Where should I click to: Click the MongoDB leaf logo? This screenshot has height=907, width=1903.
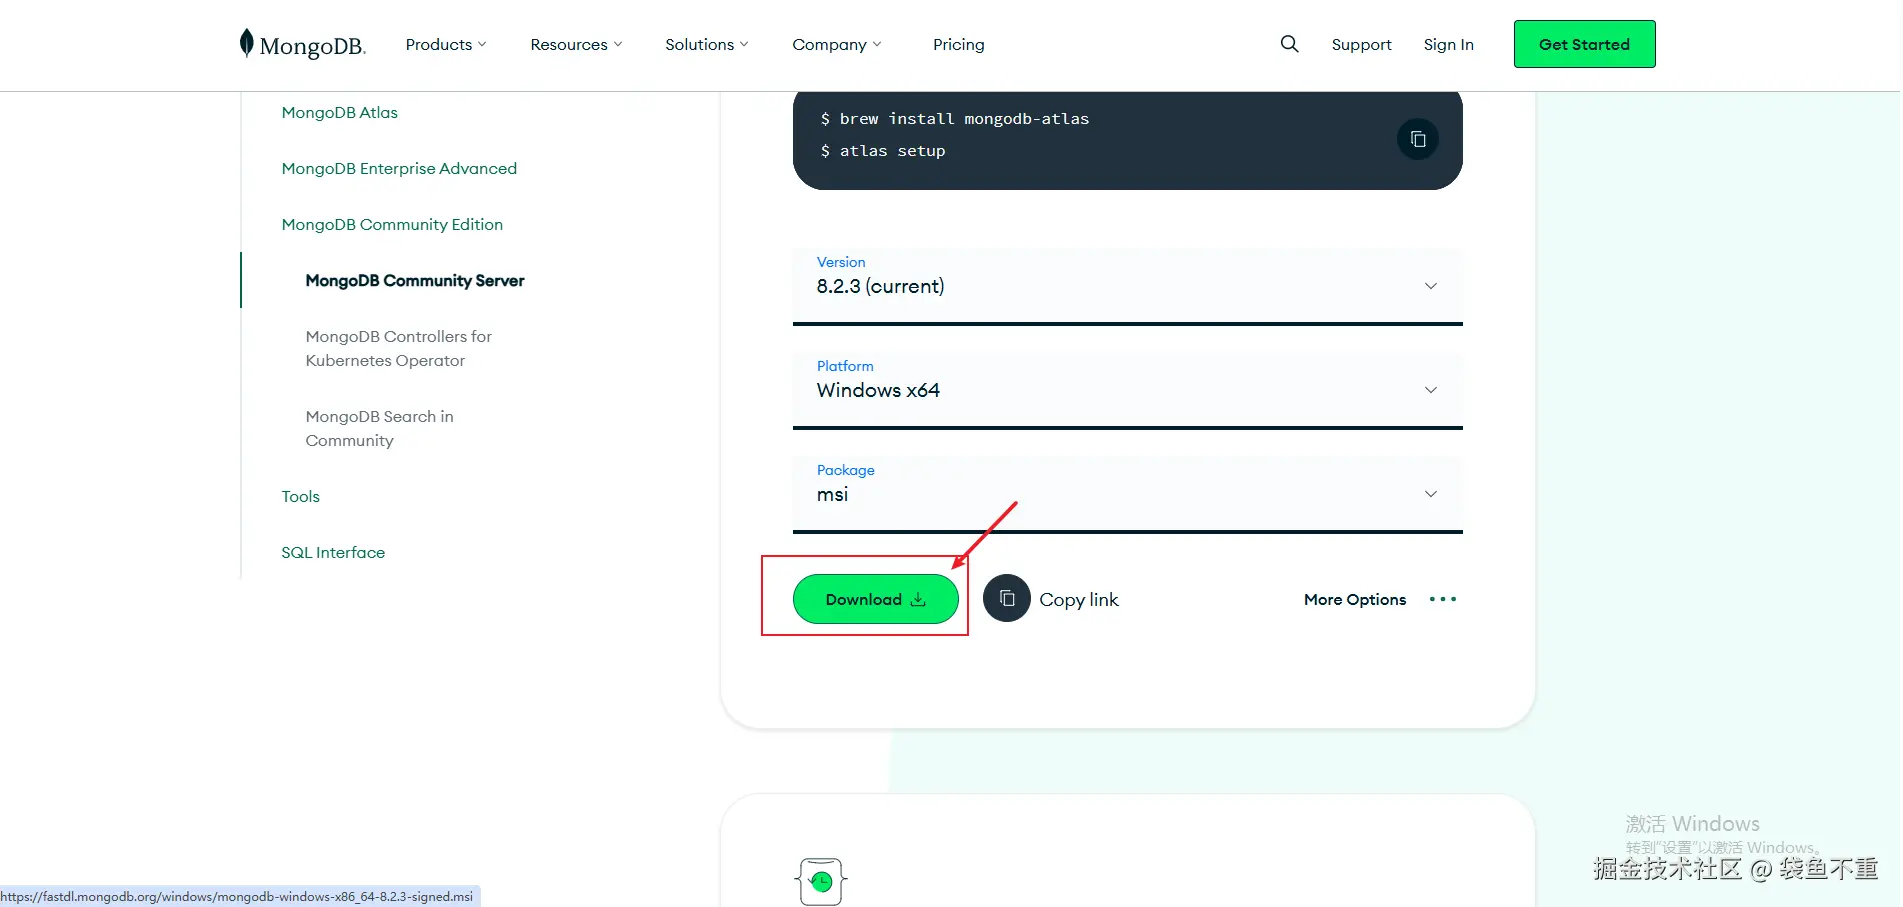pyautogui.click(x=302, y=44)
